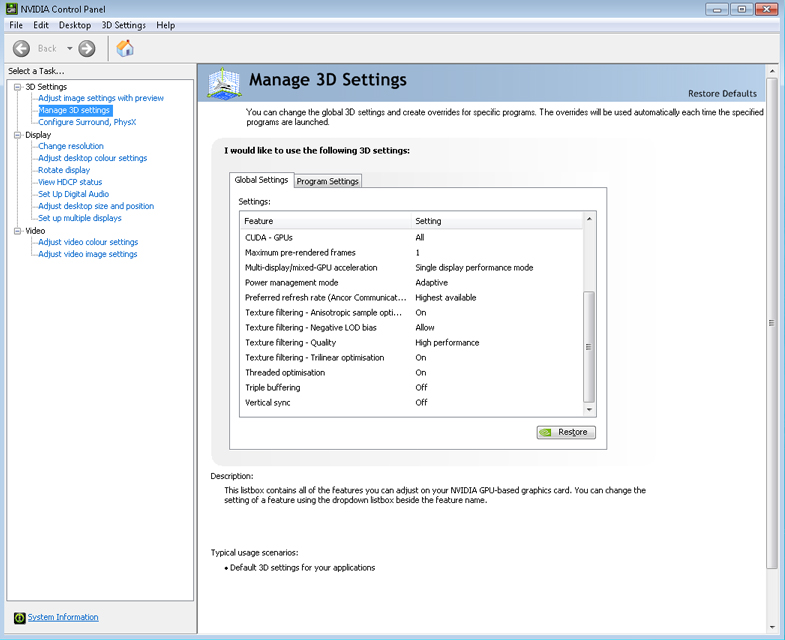785x640 pixels.
Task: Select Texture filtering - Negative LOD bias
Action: click(x=412, y=328)
